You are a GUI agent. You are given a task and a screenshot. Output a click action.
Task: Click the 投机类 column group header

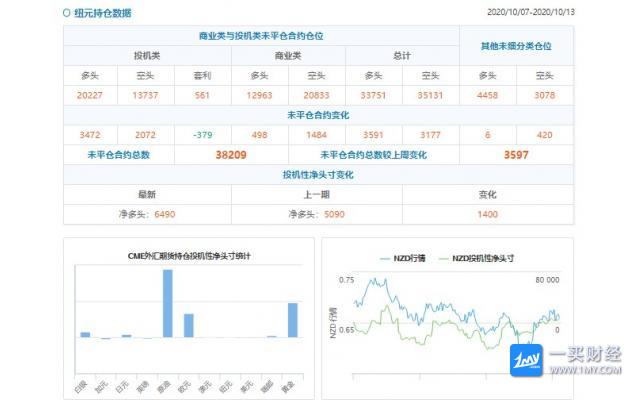tap(147, 56)
